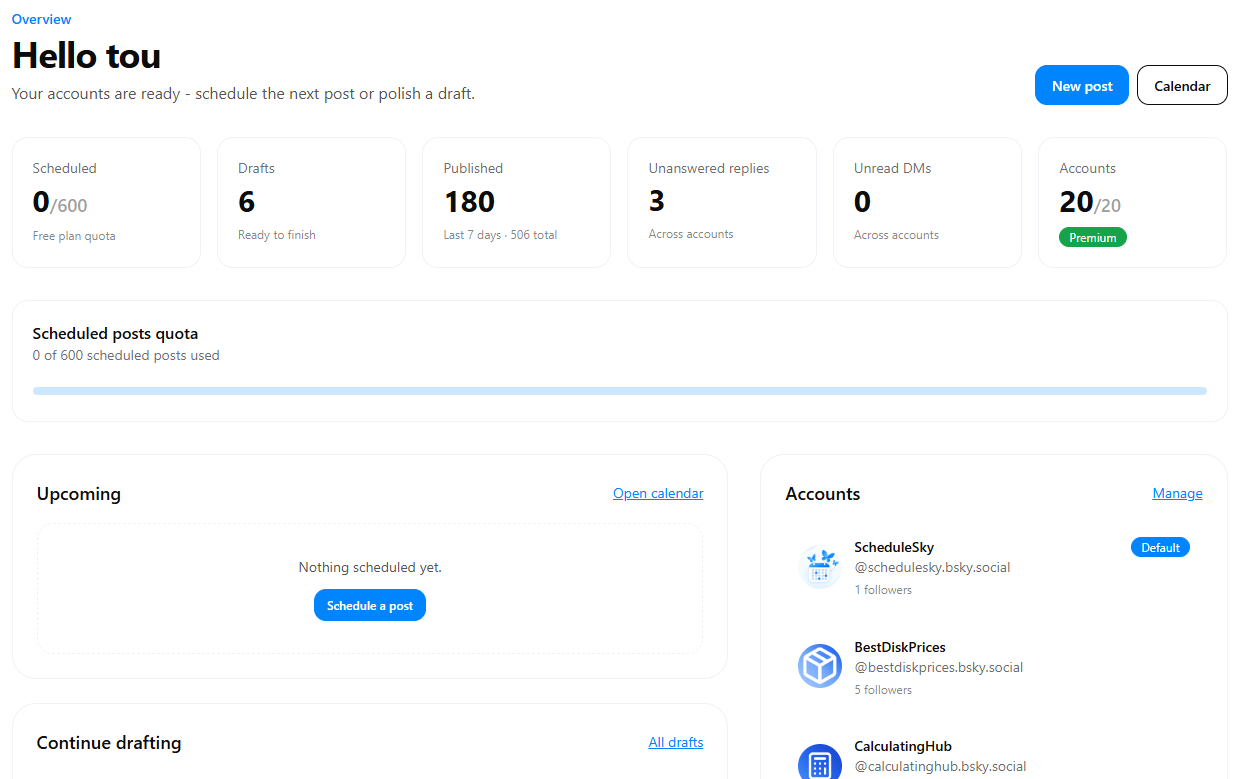Open the Unread DMs stat card

(927, 203)
